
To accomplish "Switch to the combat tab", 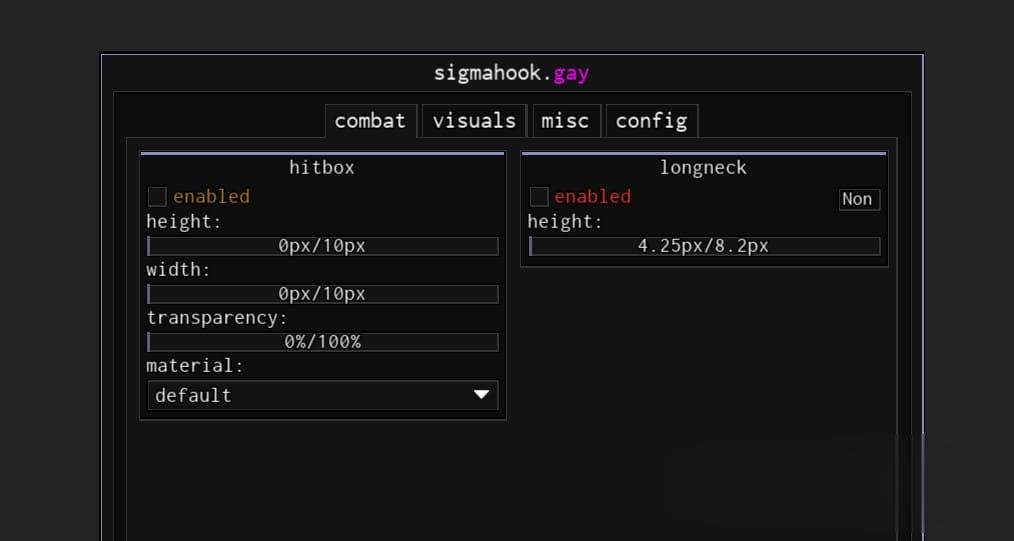I will (369, 121).
